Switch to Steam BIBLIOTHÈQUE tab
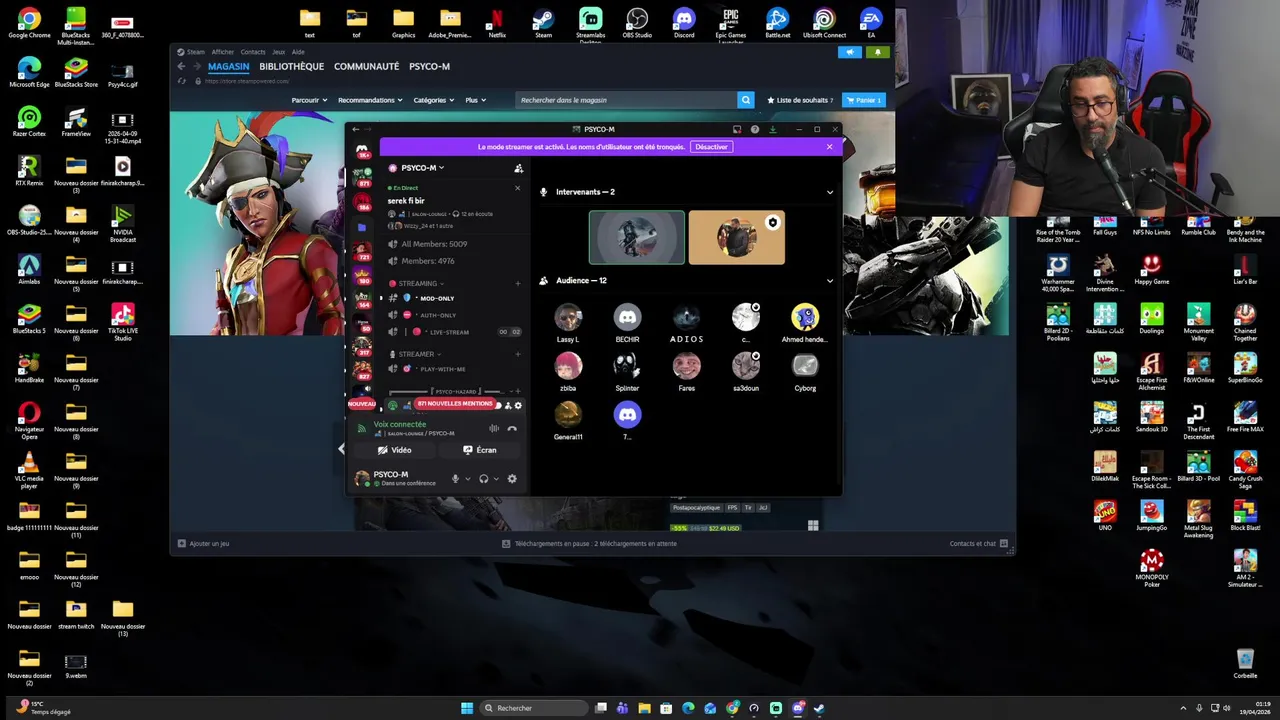The image size is (1280, 720). [x=292, y=66]
